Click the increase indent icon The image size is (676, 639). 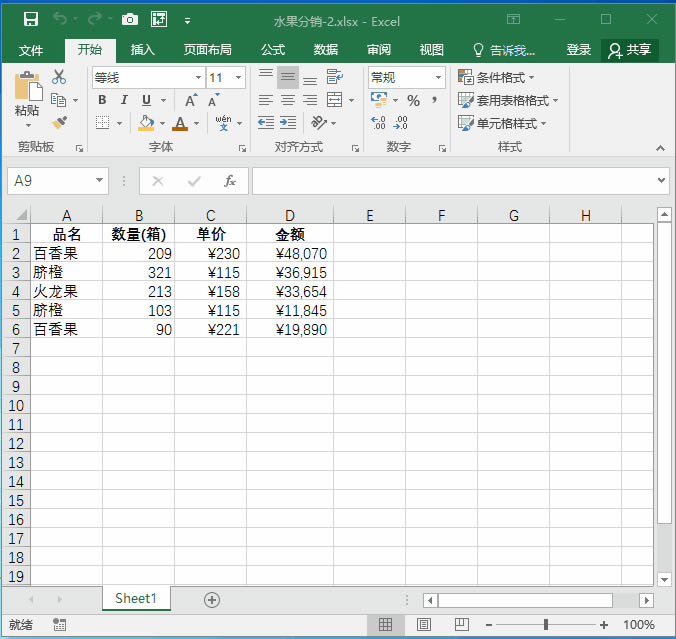point(288,122)
